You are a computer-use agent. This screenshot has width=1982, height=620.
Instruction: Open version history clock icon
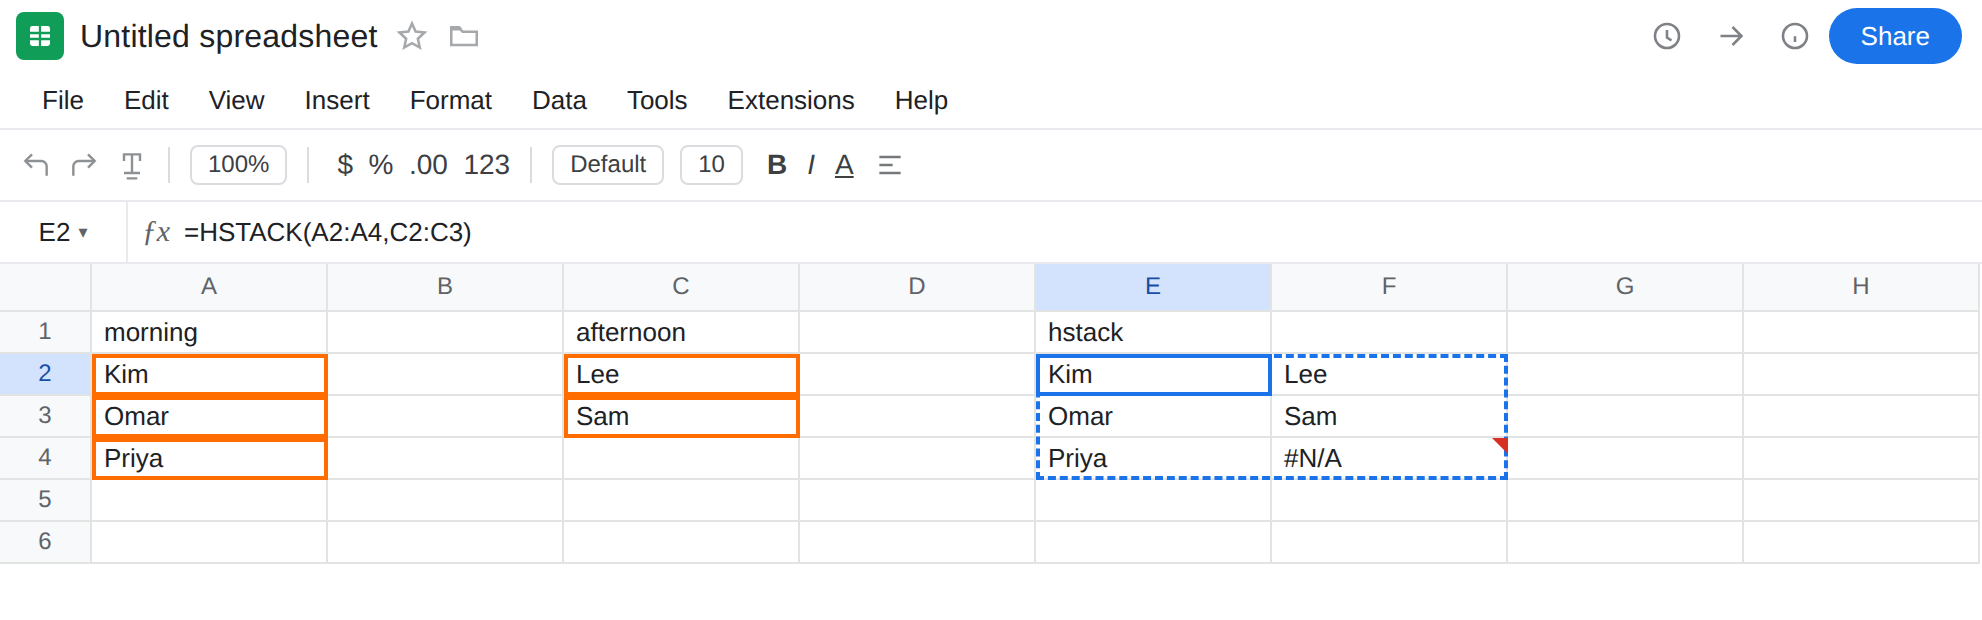pyautogui.click(x=1667, y=36)
